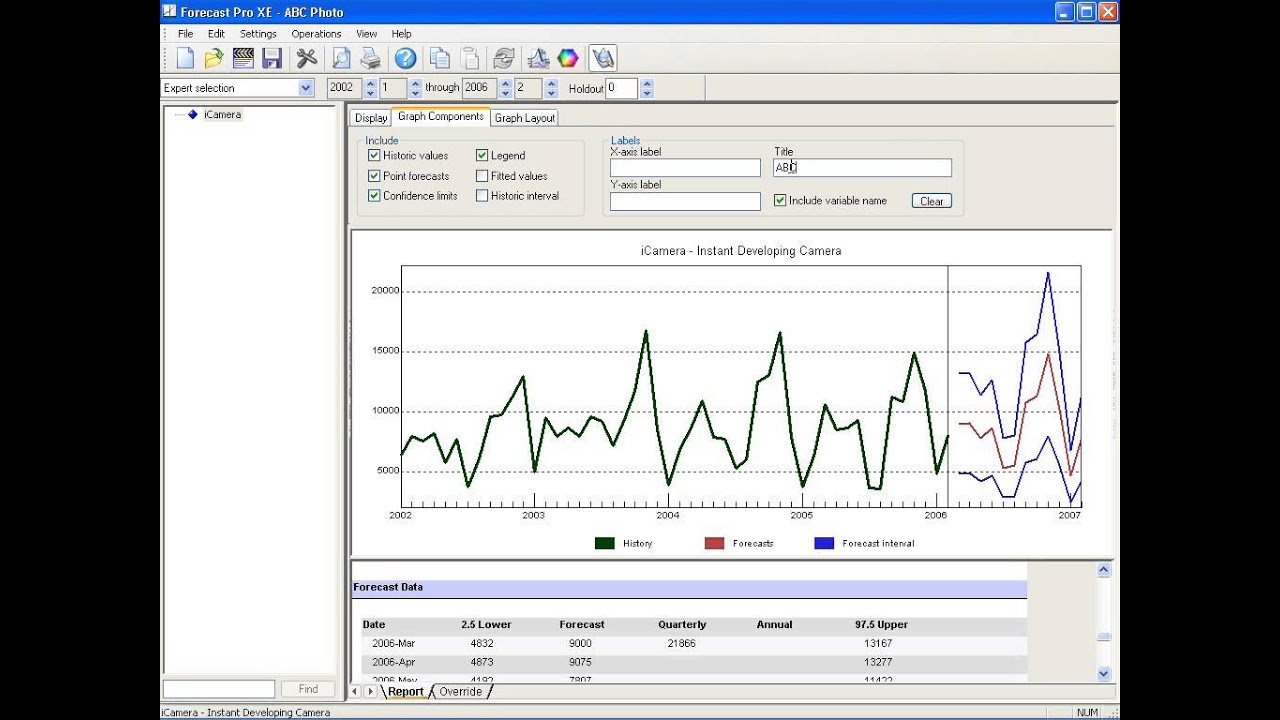
Task: Uncheck Point forecasts checkbox
Action: pos(374,176)
